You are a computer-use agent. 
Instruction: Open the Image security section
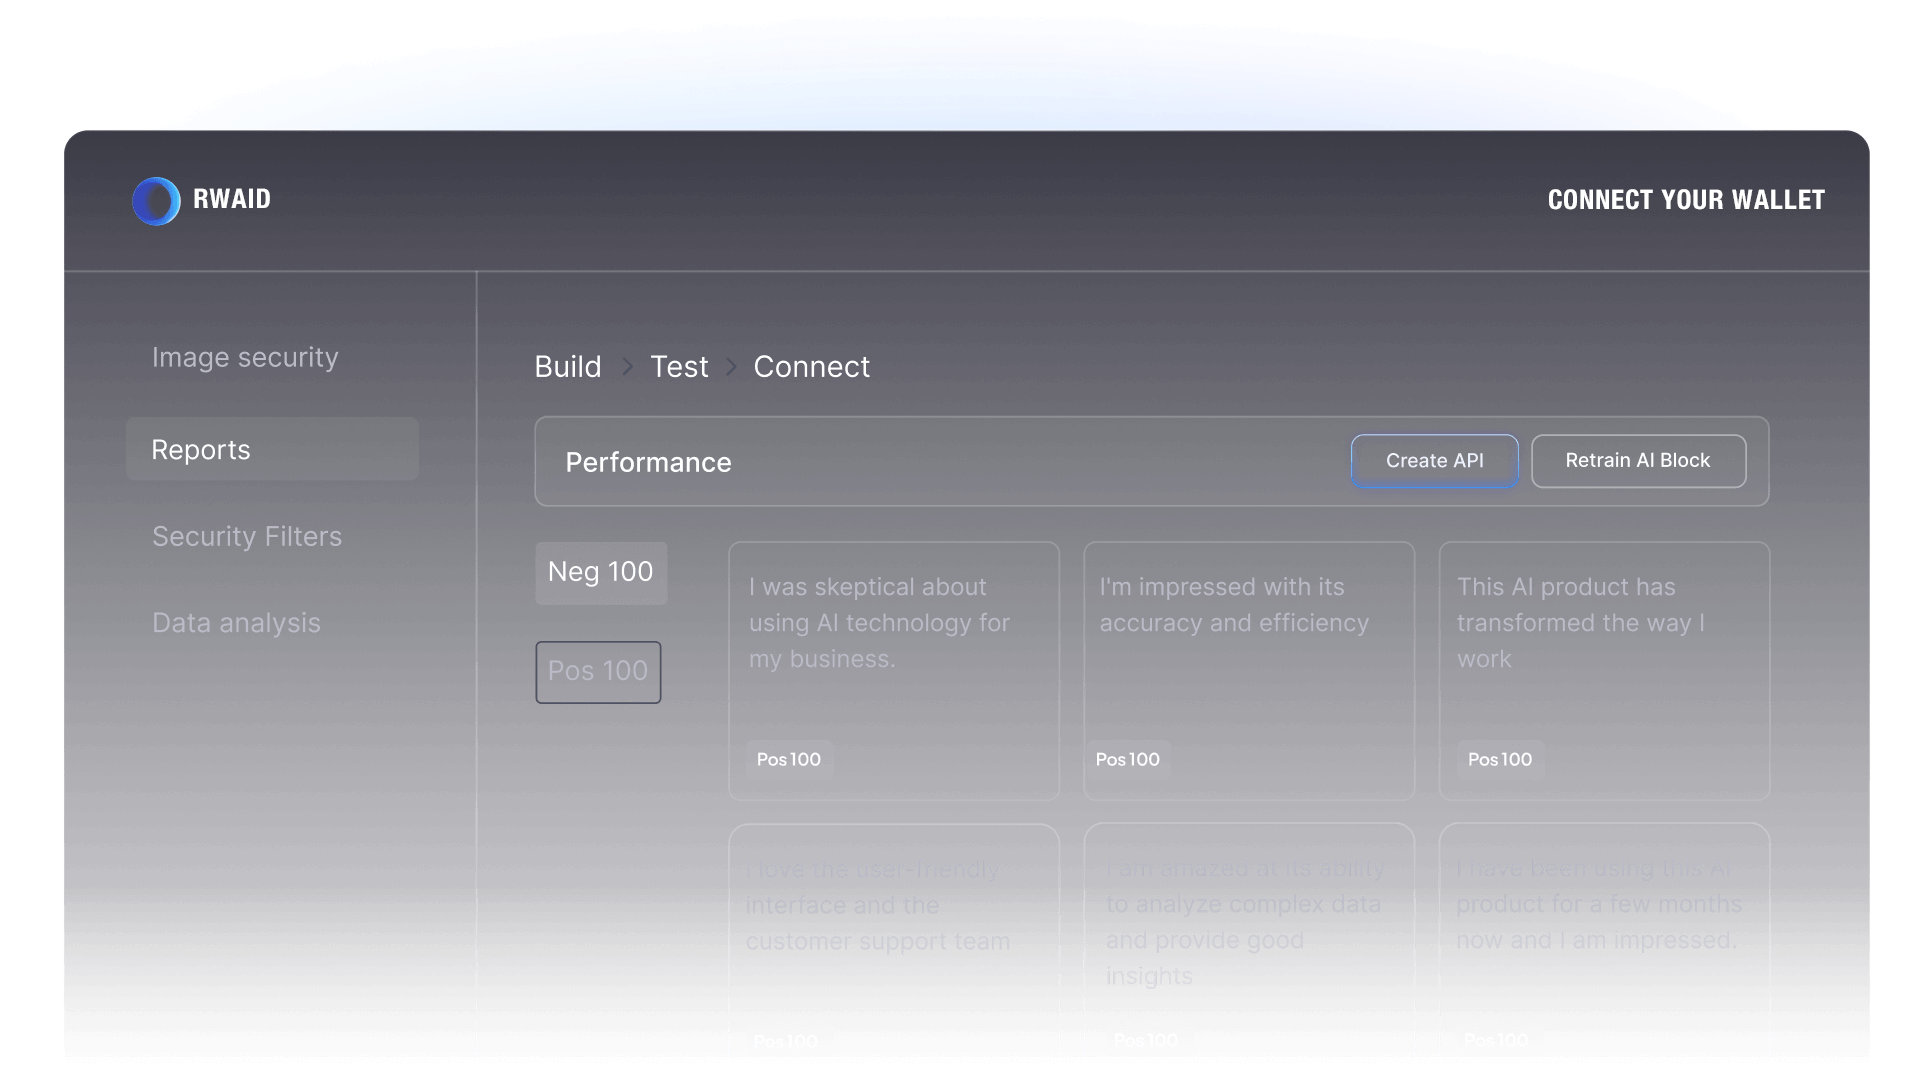pos(245,358)
